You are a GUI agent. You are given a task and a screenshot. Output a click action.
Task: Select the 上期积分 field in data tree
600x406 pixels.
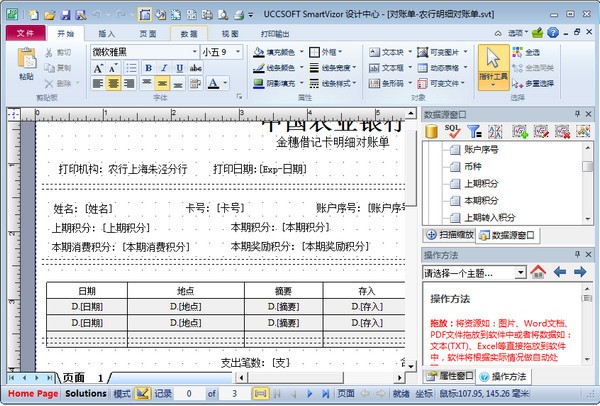481,184
